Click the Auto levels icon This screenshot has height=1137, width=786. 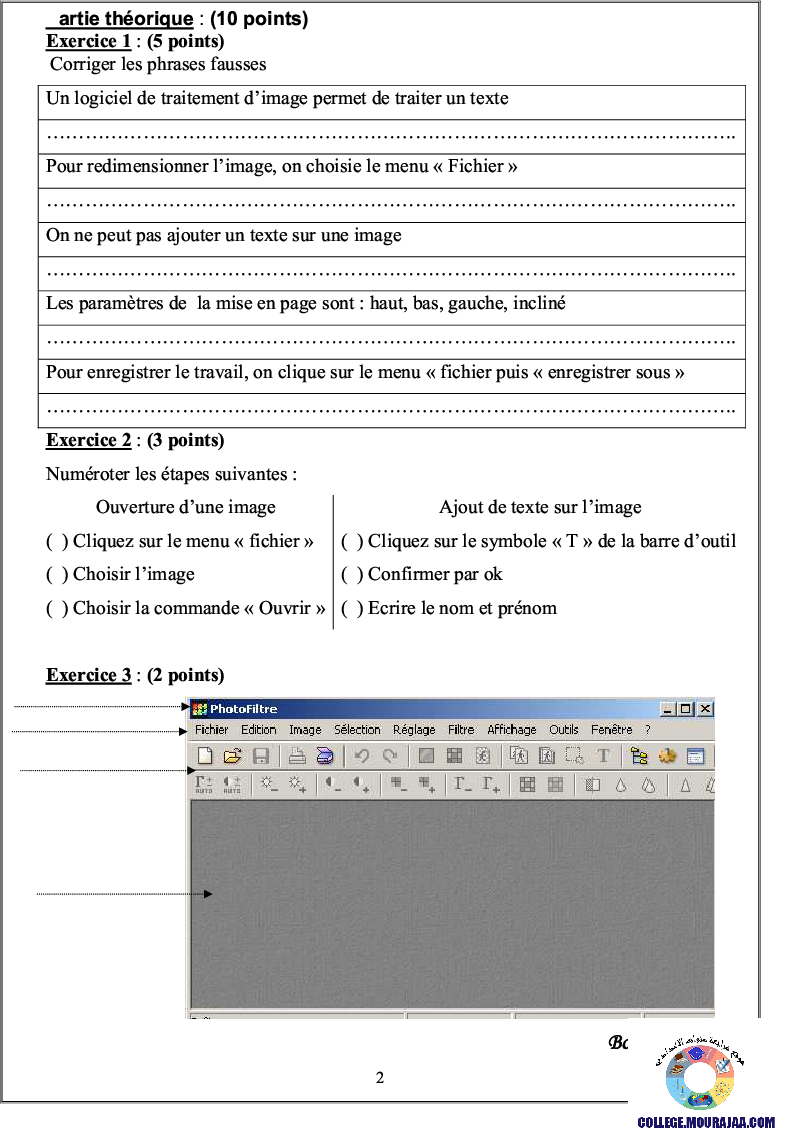click(x=204, y=785)
